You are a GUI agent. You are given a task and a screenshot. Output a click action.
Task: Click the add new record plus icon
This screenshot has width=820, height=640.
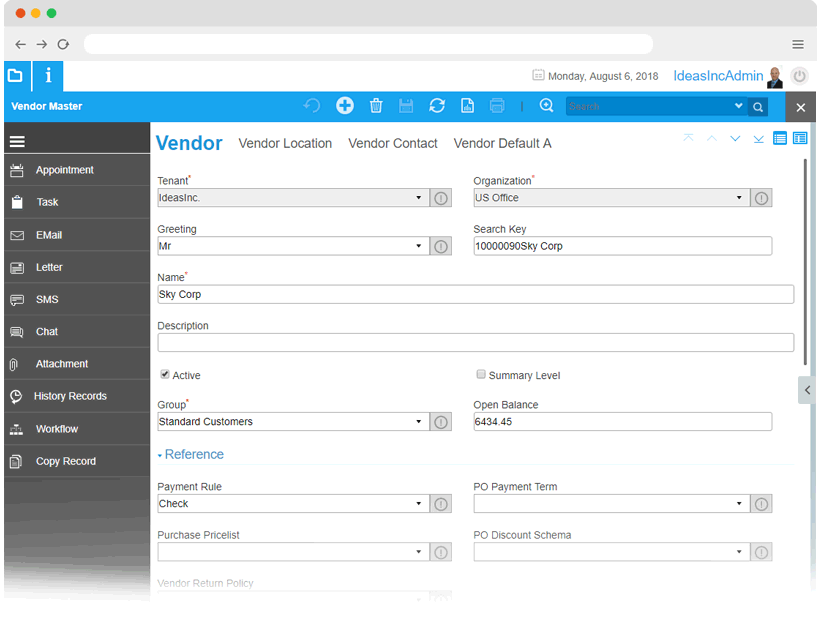click(x=344, y=106)
